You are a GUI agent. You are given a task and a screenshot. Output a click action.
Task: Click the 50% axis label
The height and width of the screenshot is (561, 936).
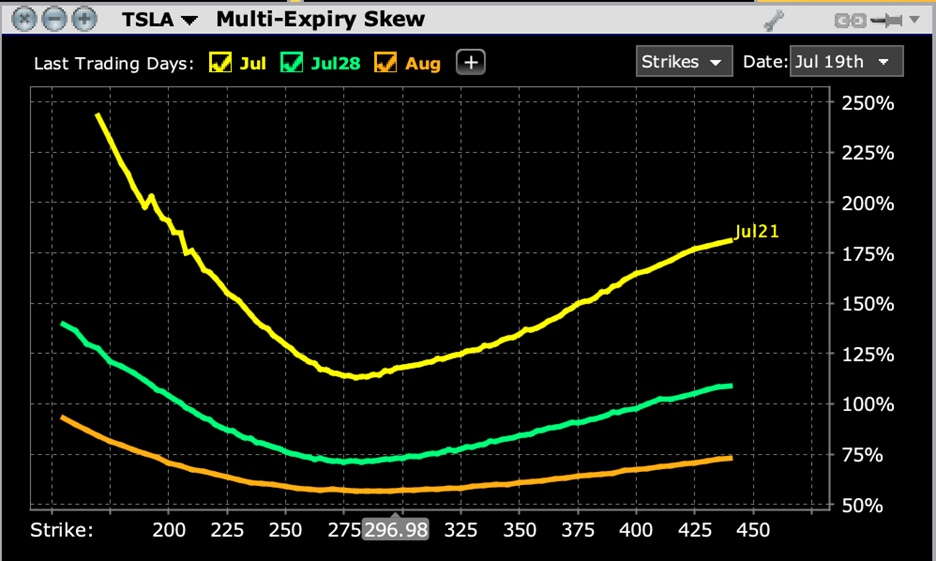(x=862, y=505)
